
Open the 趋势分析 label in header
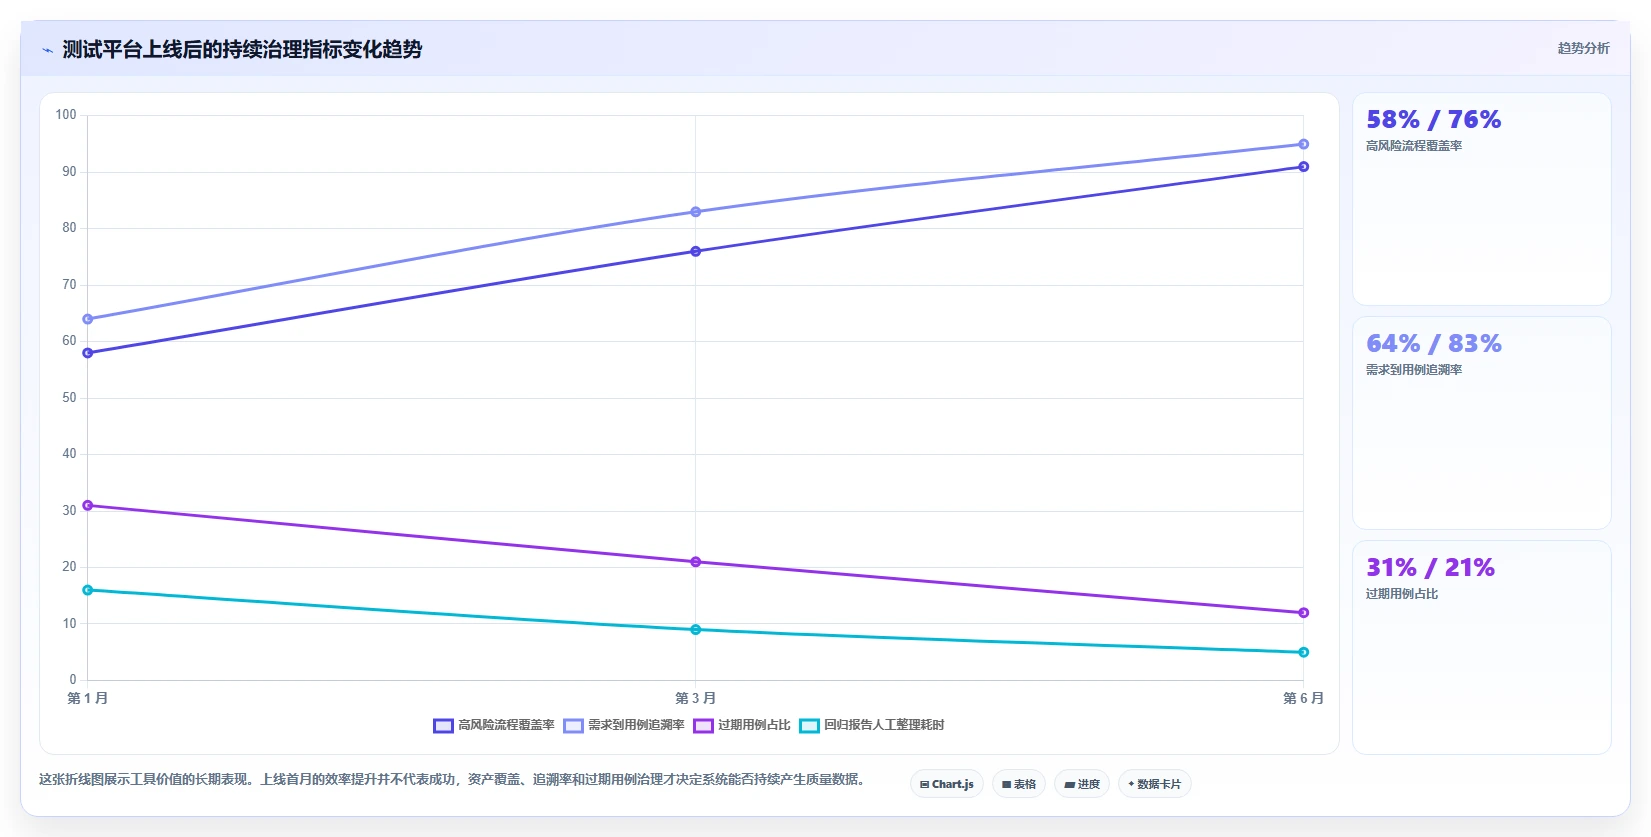click(1583, 48)
